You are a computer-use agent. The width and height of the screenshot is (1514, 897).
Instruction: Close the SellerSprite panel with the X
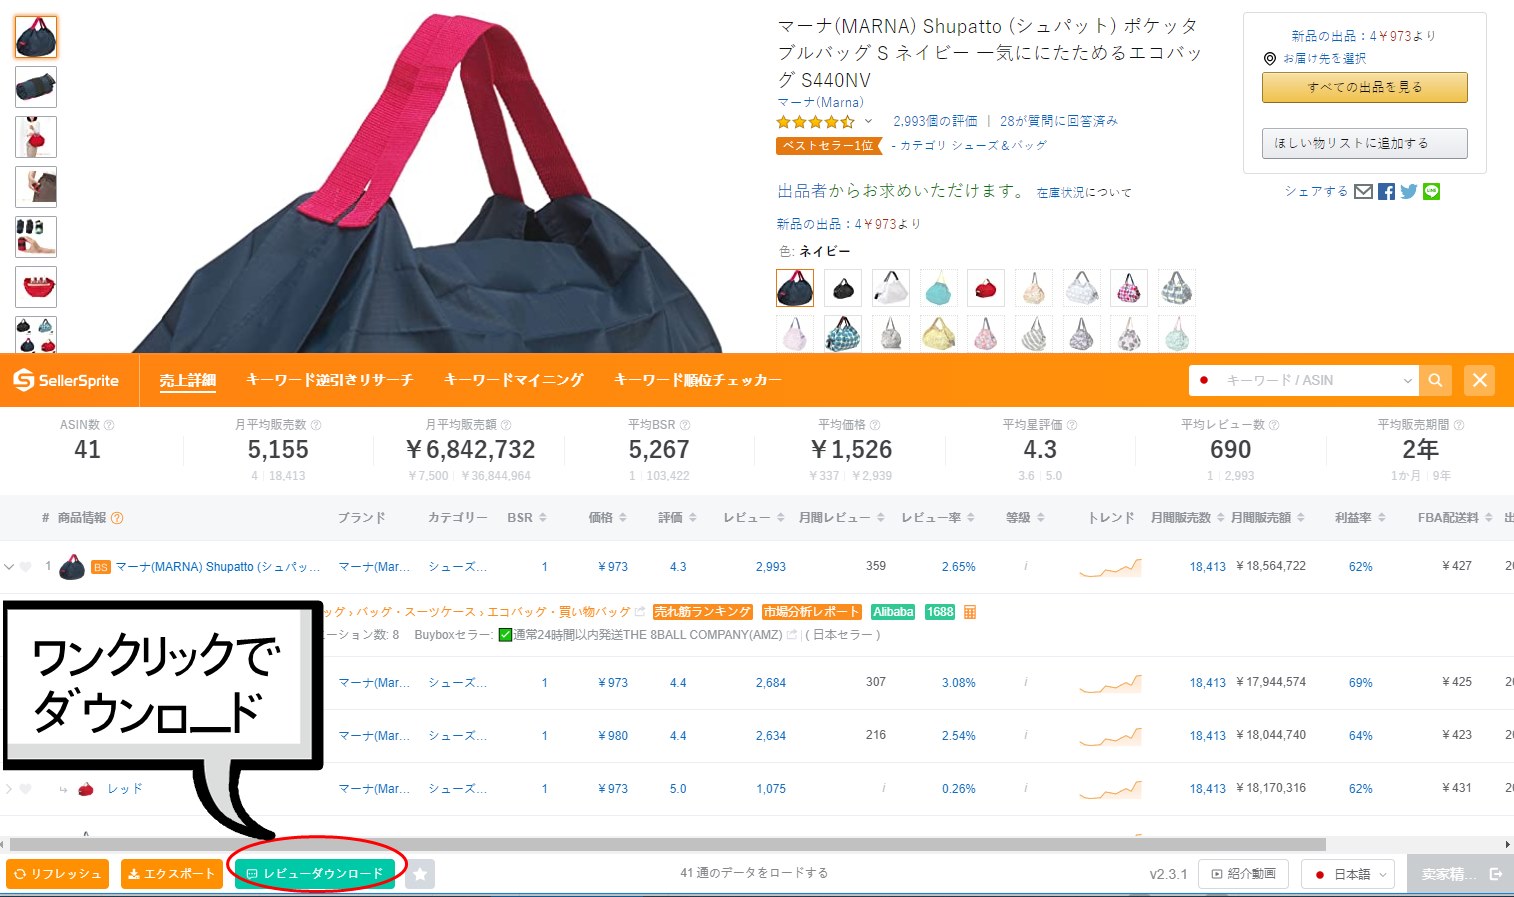point(1480,380)
